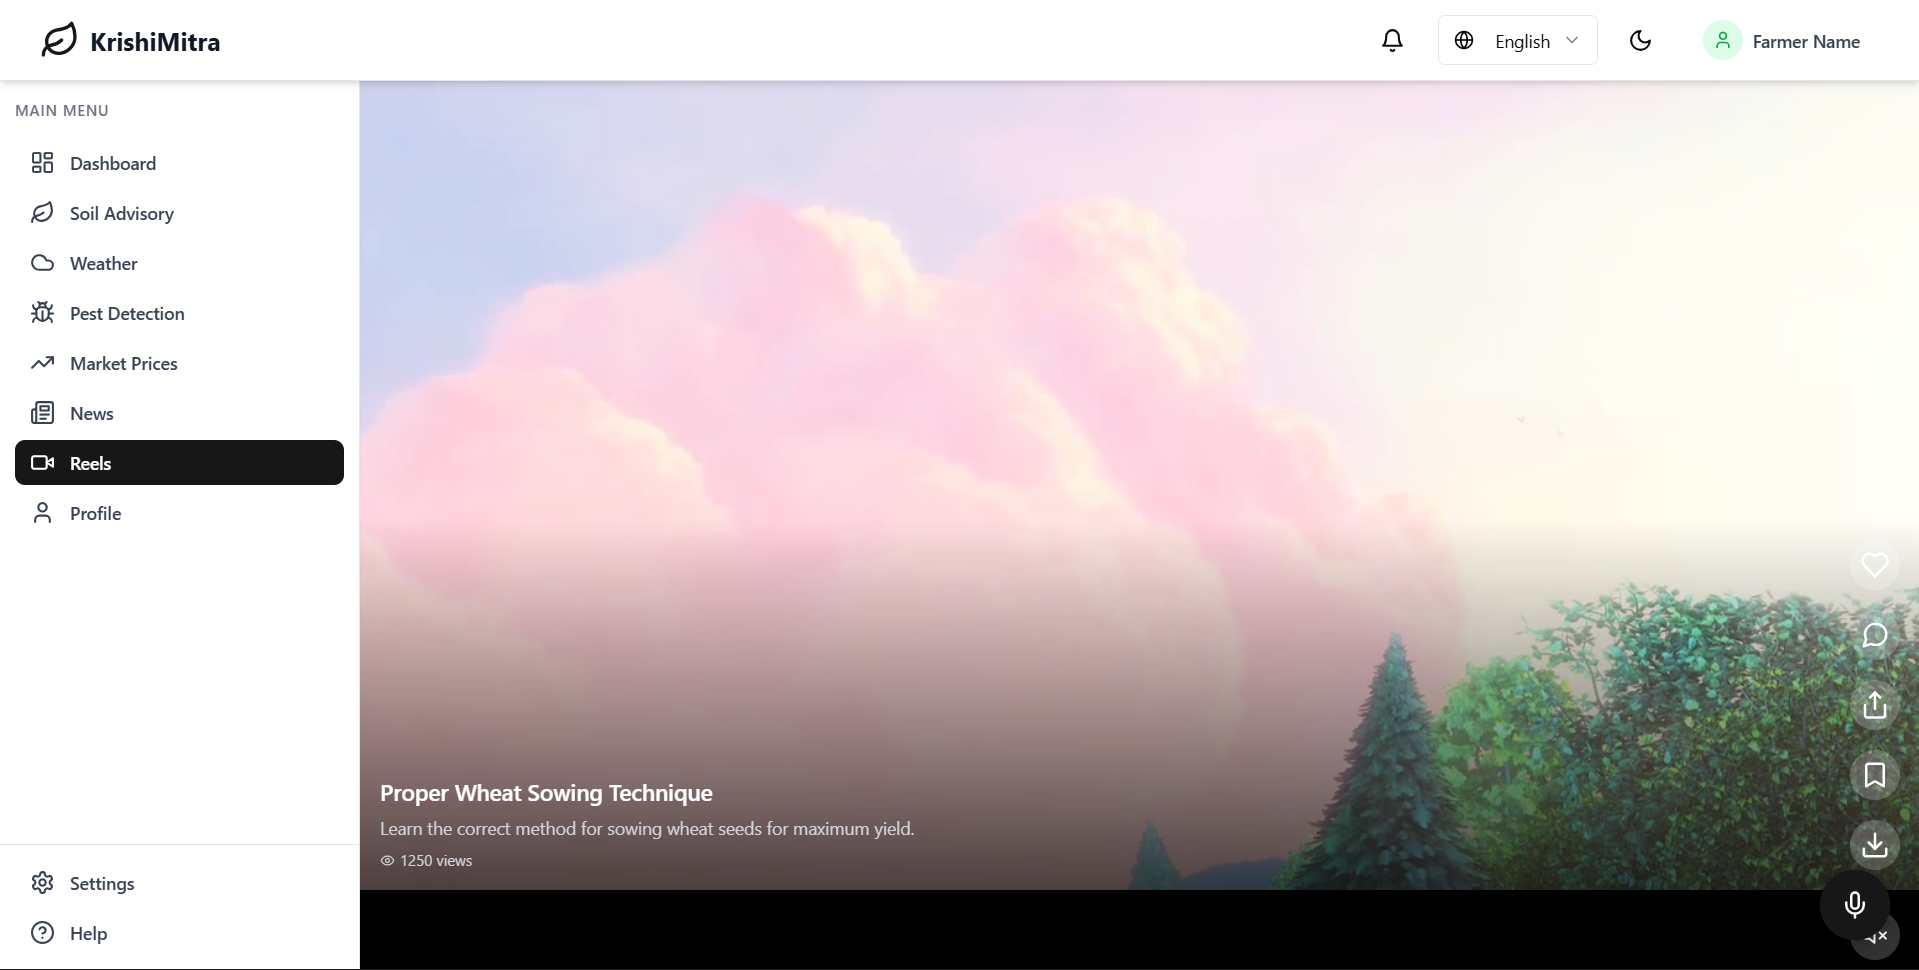Open the notifications bell
Image resolution: width=1919 pixels, height=970 pixels.
1392,41
